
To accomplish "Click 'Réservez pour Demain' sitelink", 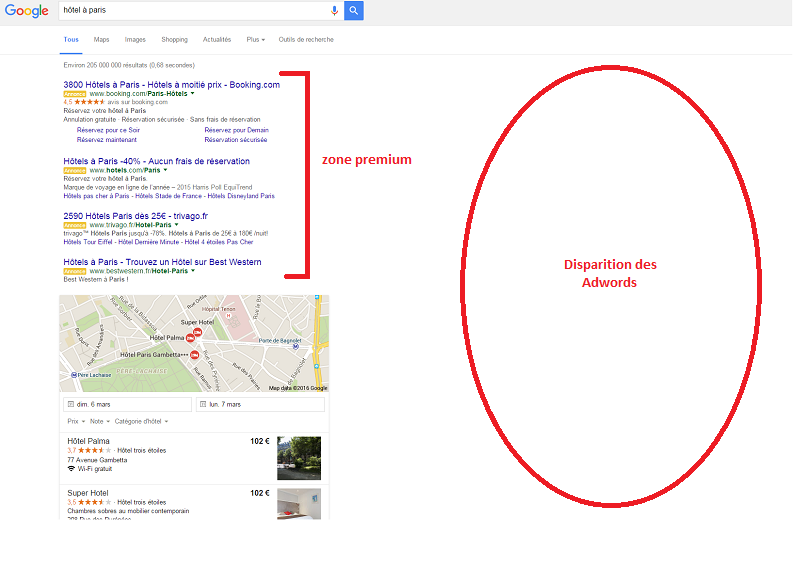I will (236, 130).
